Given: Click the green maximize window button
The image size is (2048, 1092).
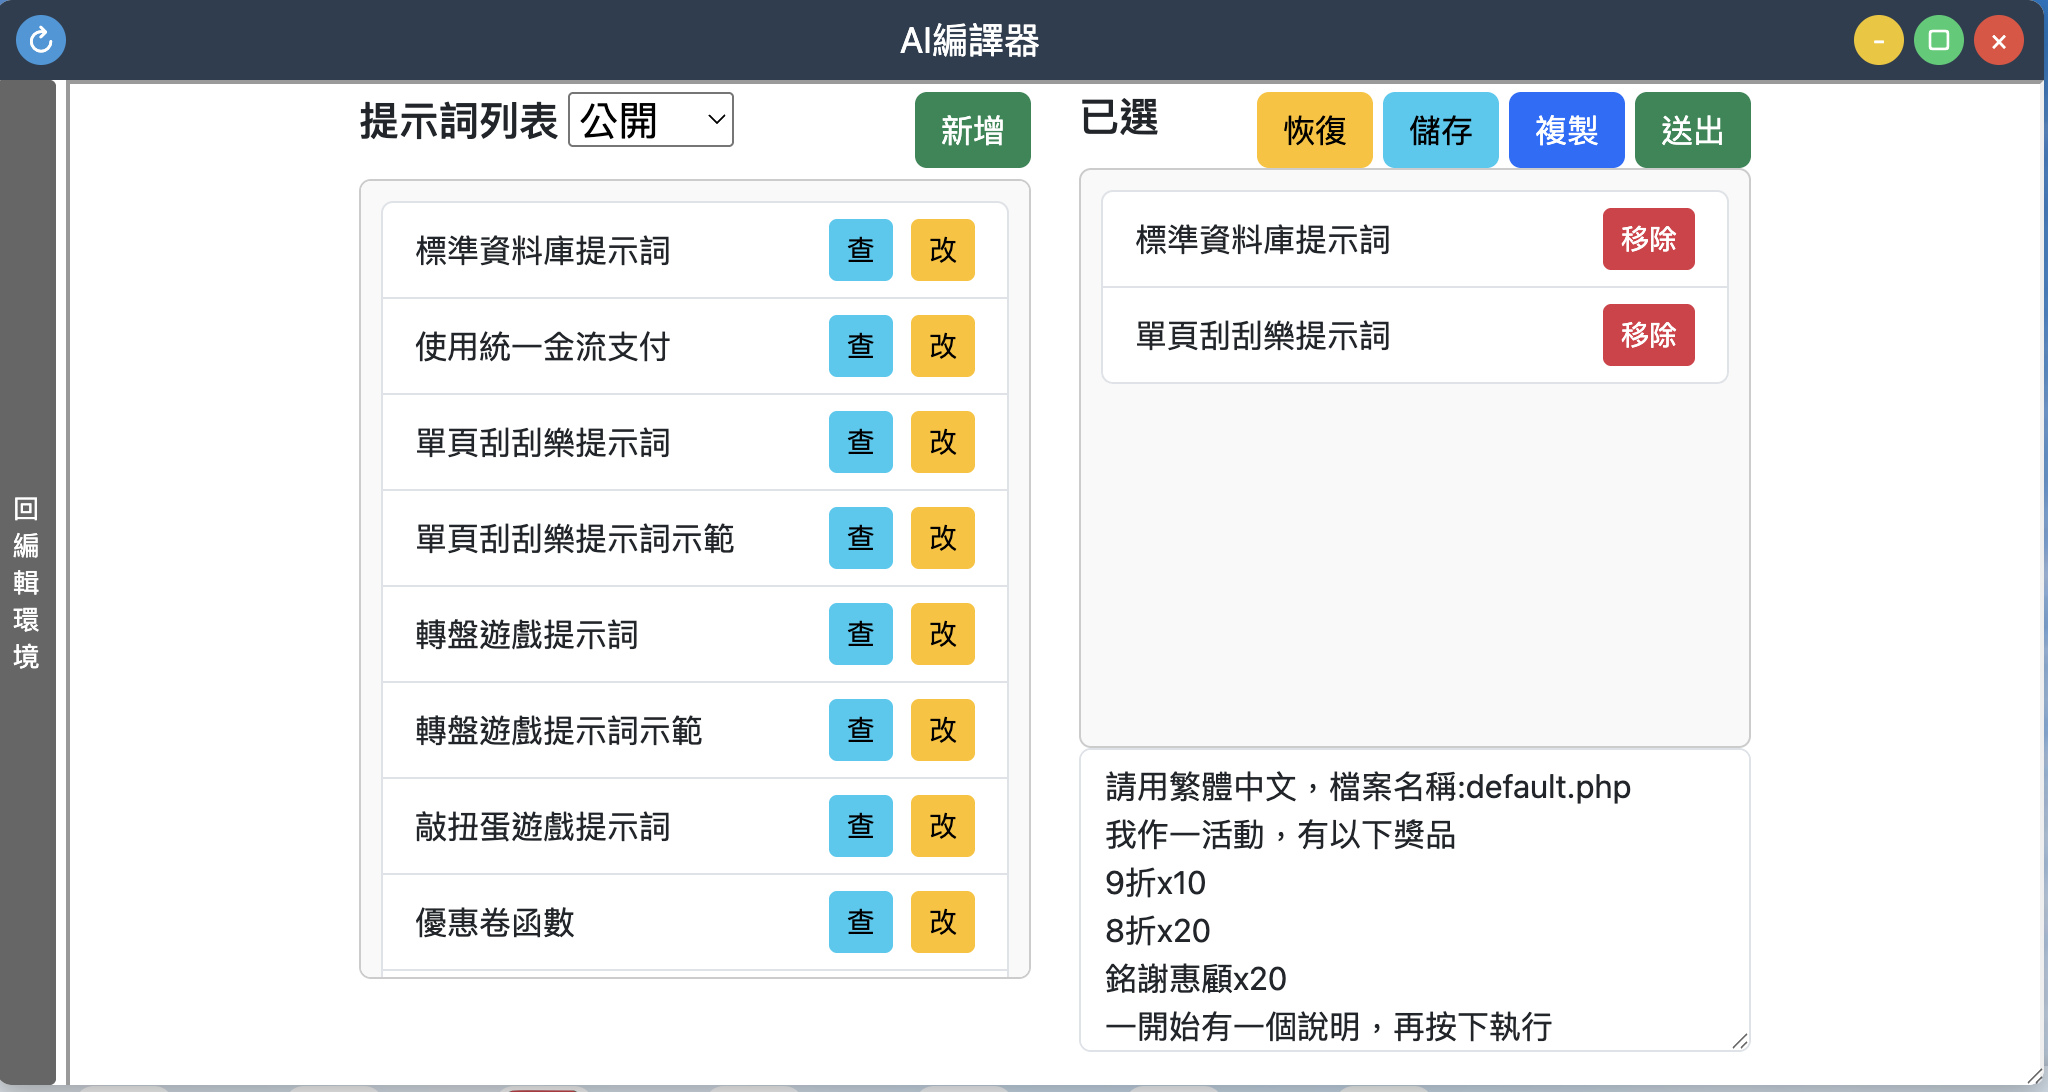Looking at the screenshot, I should 1938,41.
